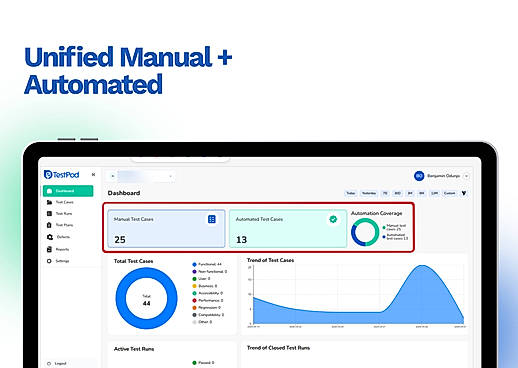Toggle the Passed legend in Active Test Runs
Screen dimensions: 518x368
203,363
